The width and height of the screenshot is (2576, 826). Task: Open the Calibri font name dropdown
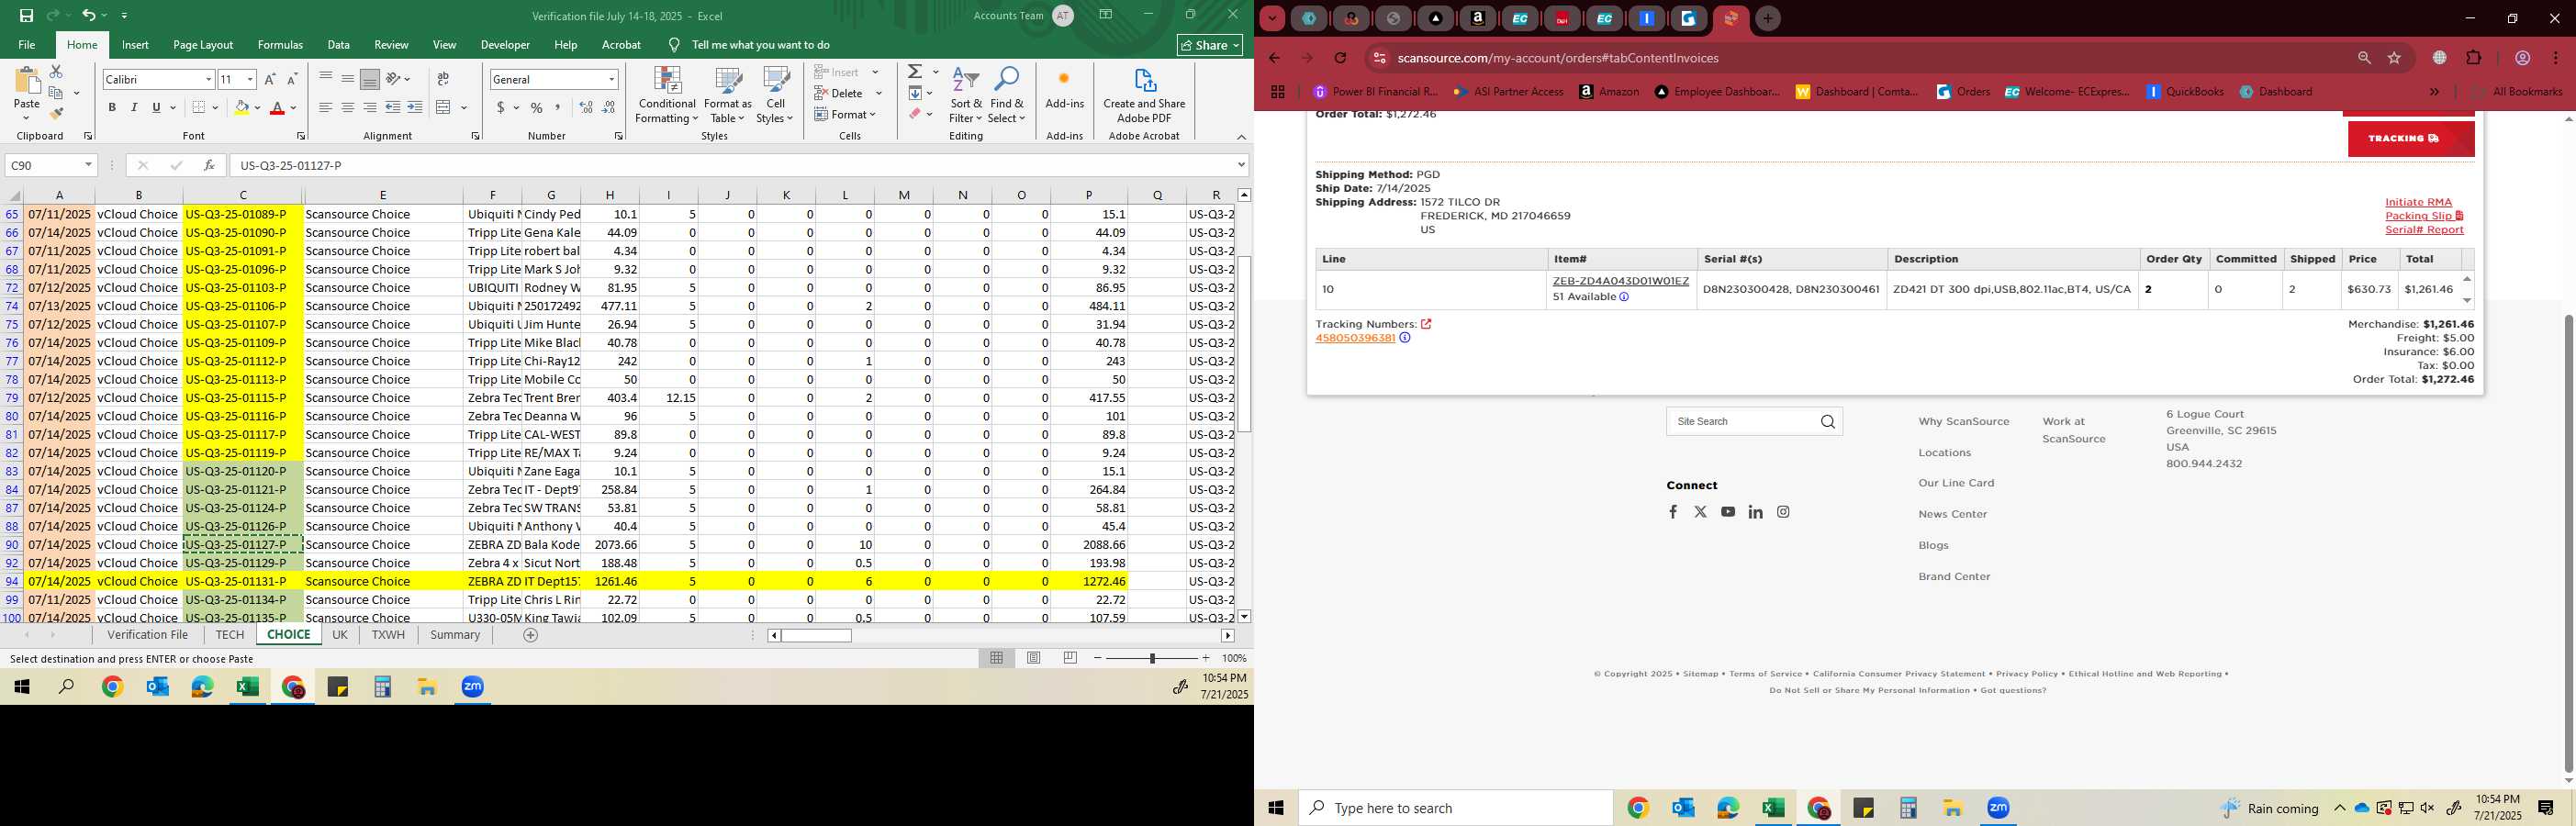tap(208, 79)
